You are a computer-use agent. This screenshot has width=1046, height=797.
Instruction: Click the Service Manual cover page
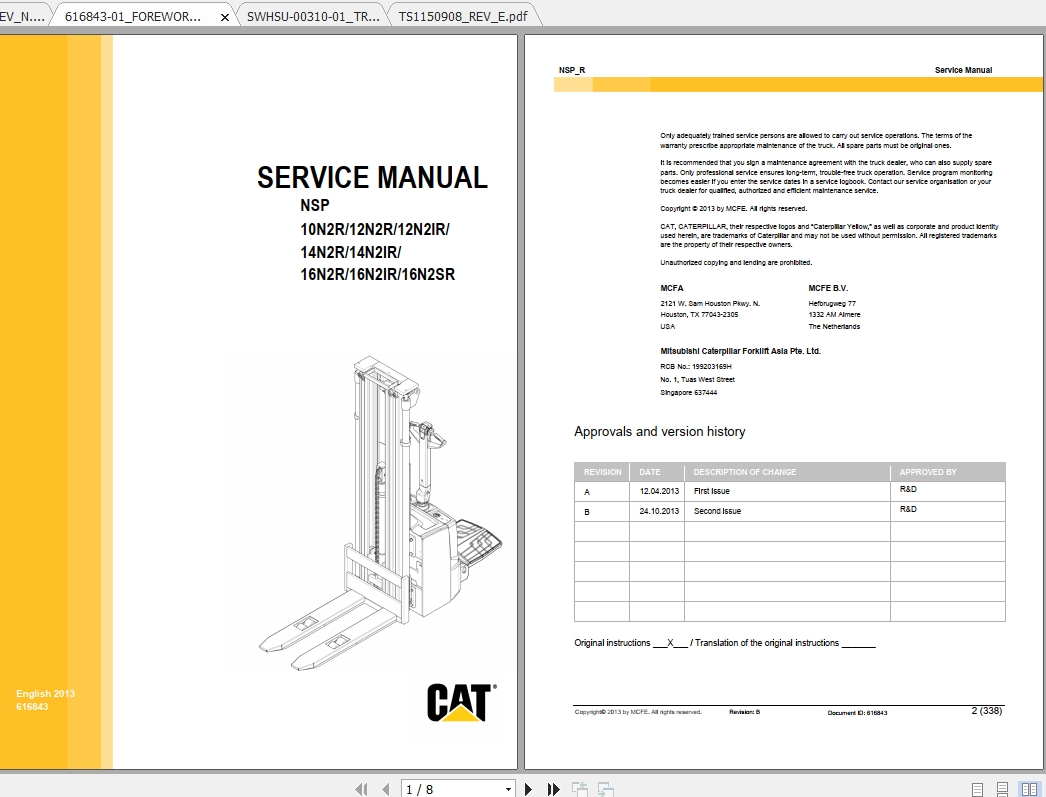coord(300,400)
